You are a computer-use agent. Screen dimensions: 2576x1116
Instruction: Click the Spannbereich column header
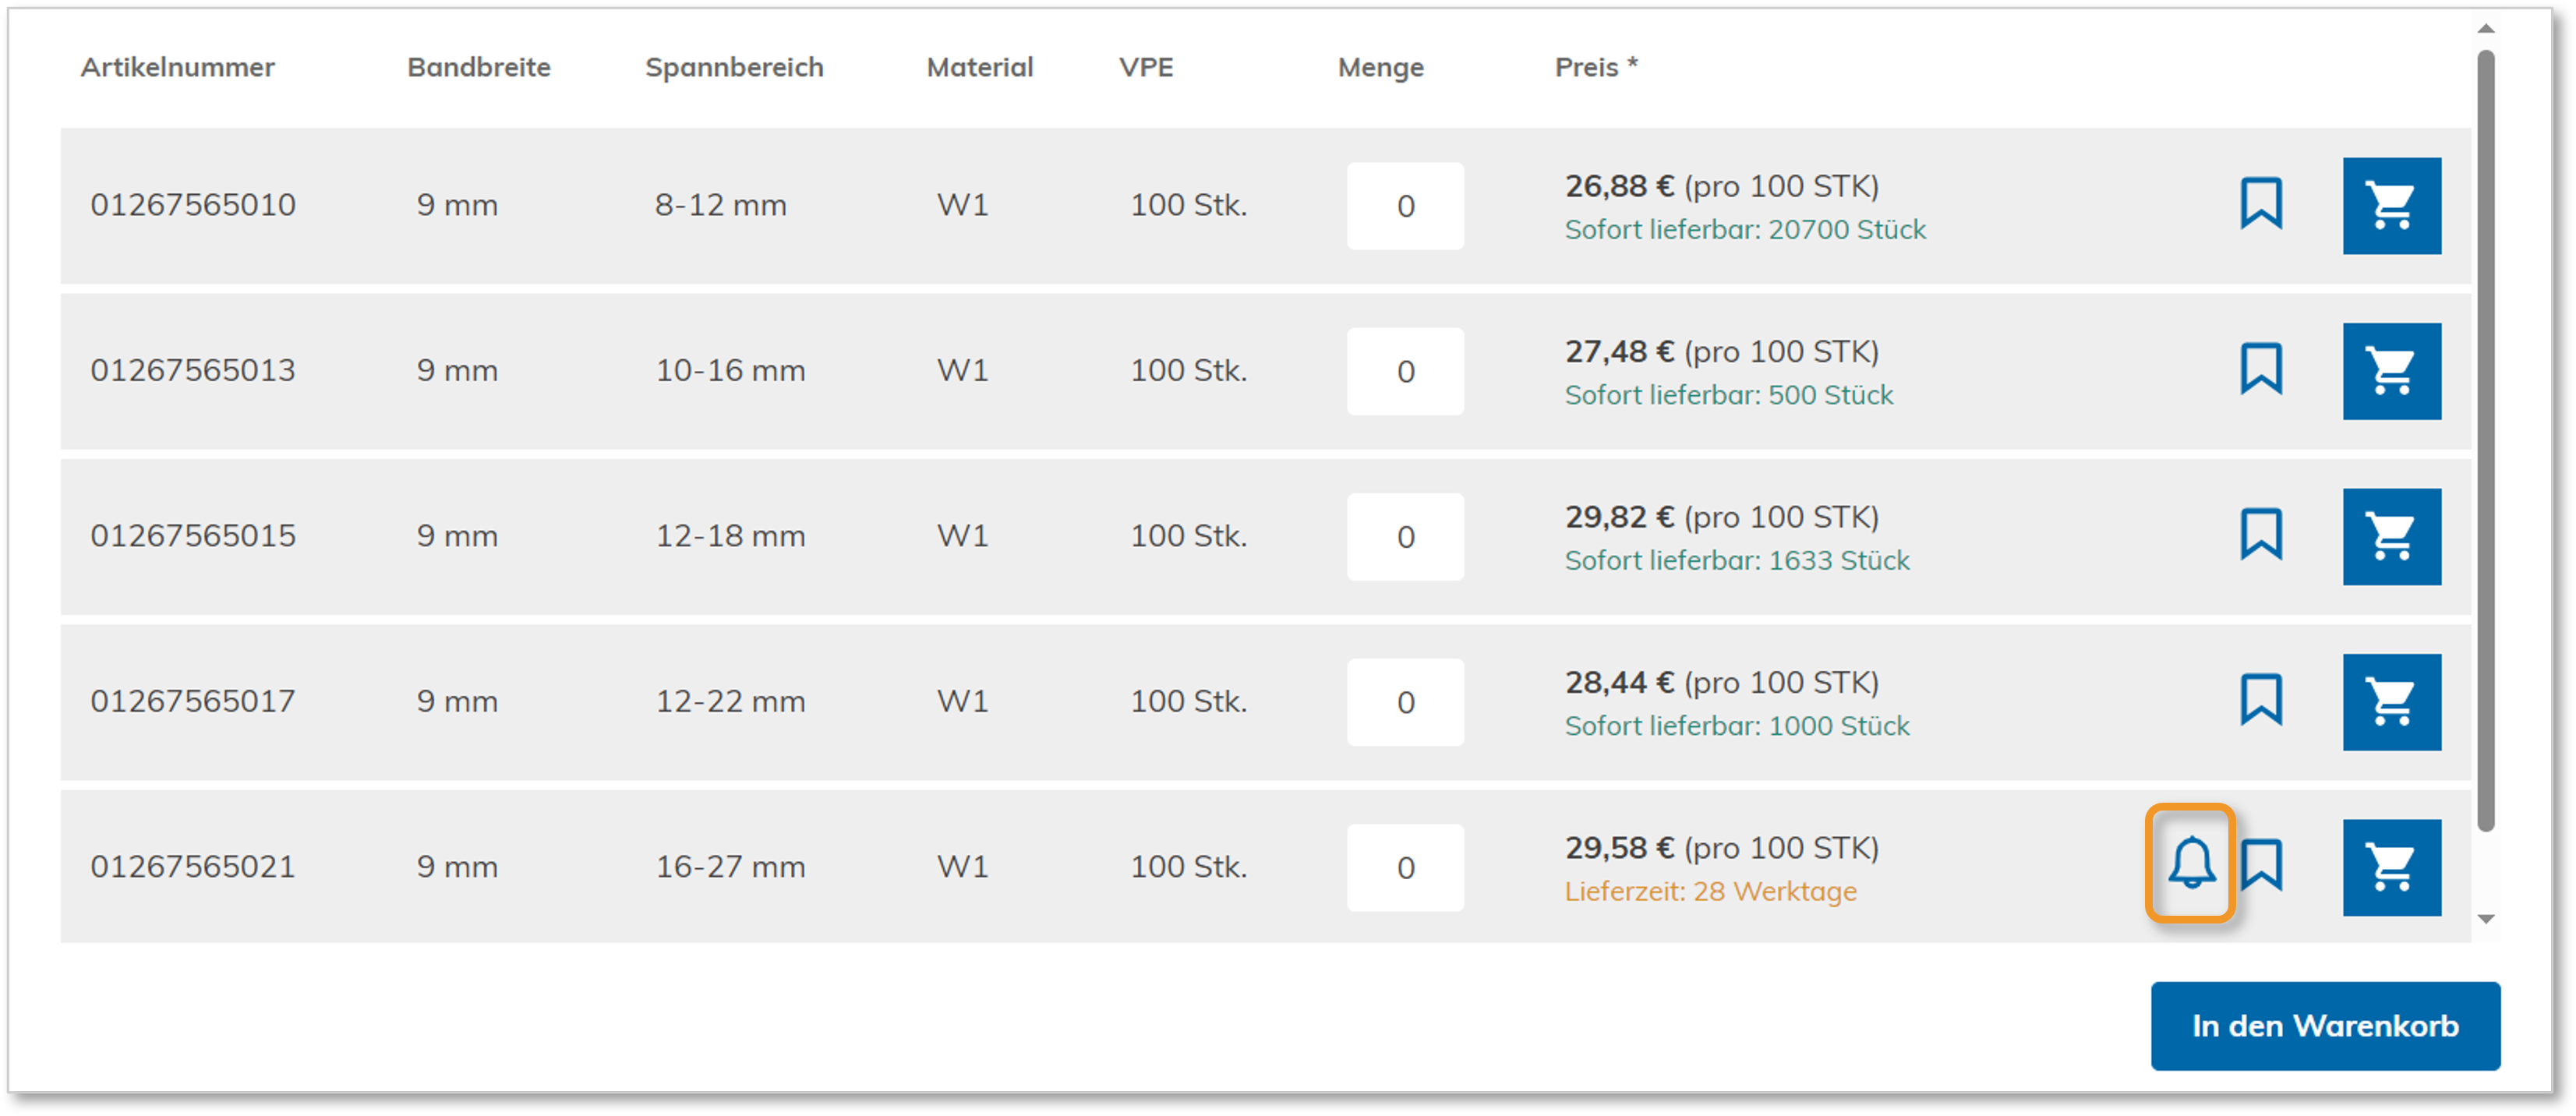click(734, 67)
